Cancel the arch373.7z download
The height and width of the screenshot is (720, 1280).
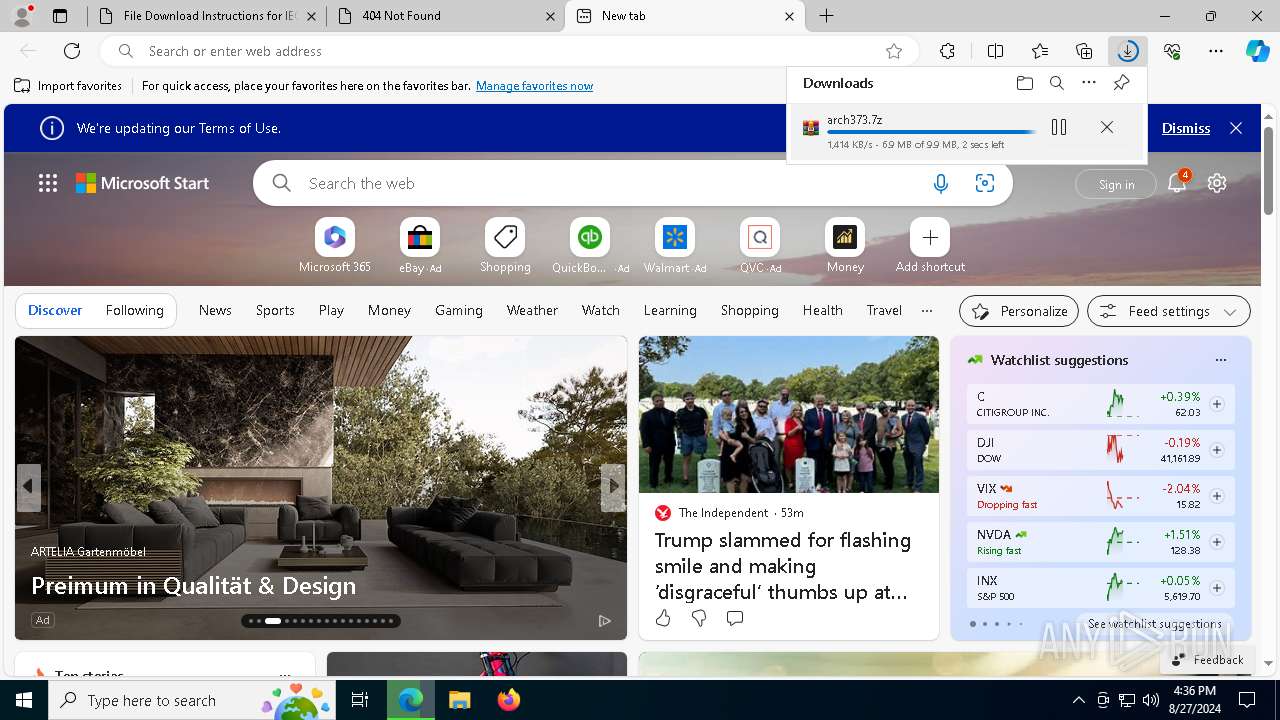(1107, 127)
